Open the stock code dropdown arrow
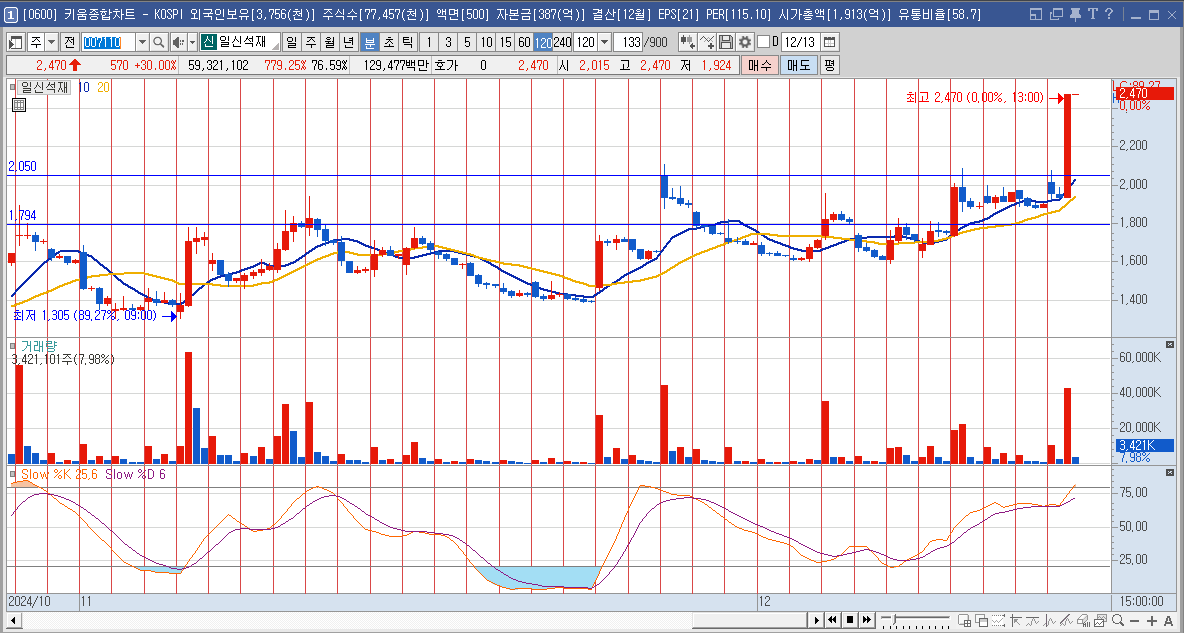 [x=142, y=42]
